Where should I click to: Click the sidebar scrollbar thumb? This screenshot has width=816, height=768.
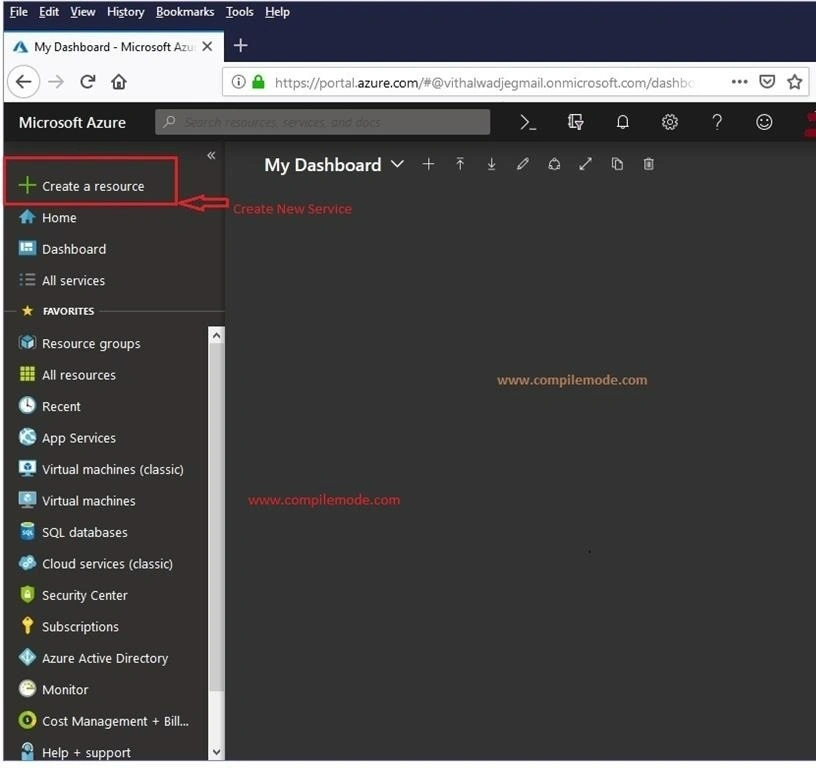pos(216,517)
